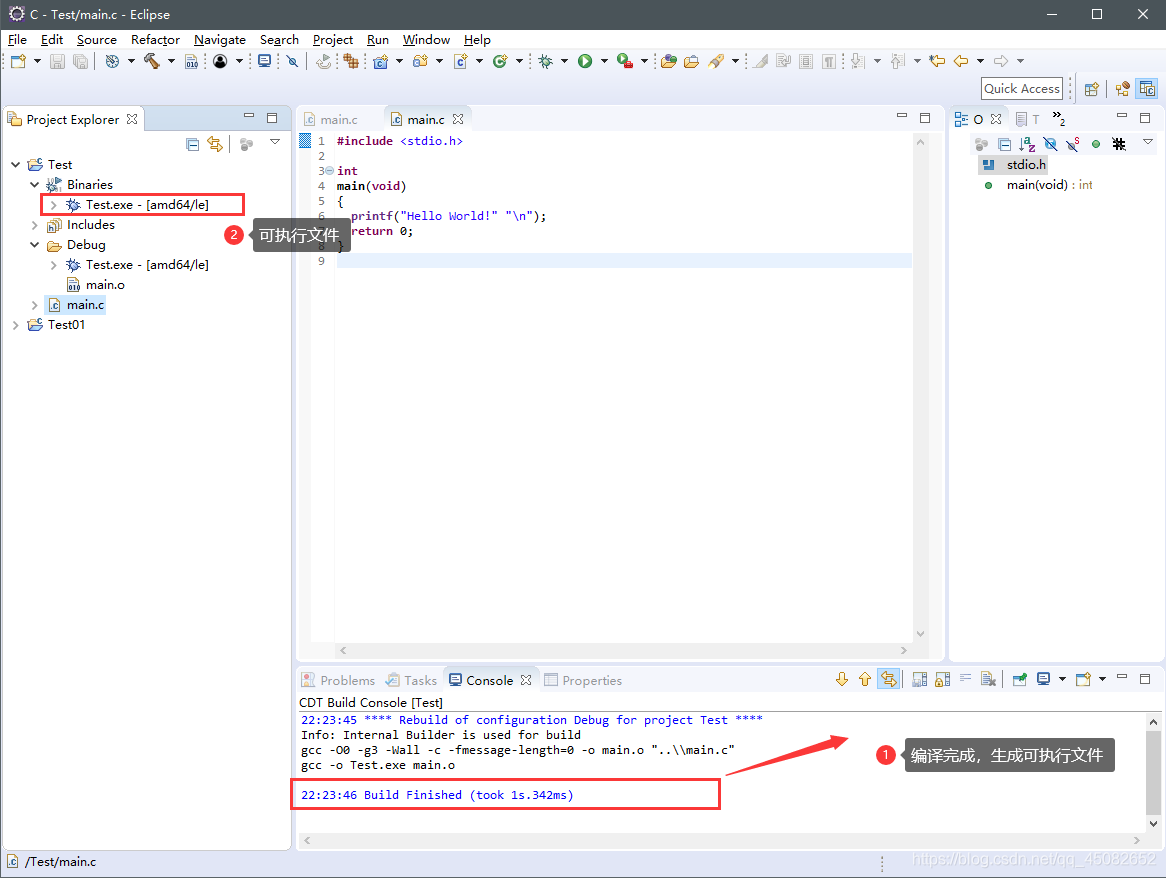Click the Clear Console icon

pyautogui.click(x=988, y=680)
